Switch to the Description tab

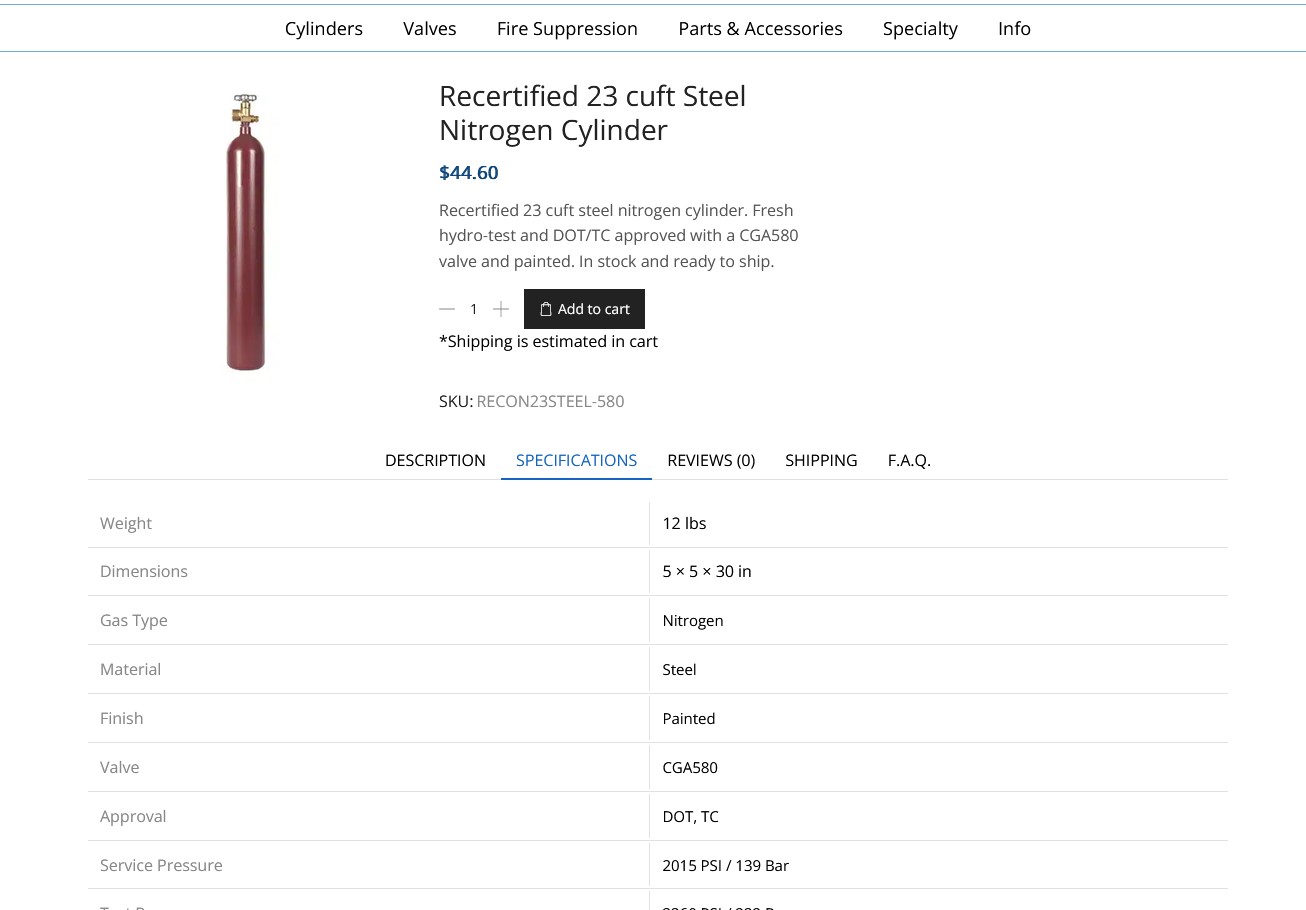tap(435, 460)
